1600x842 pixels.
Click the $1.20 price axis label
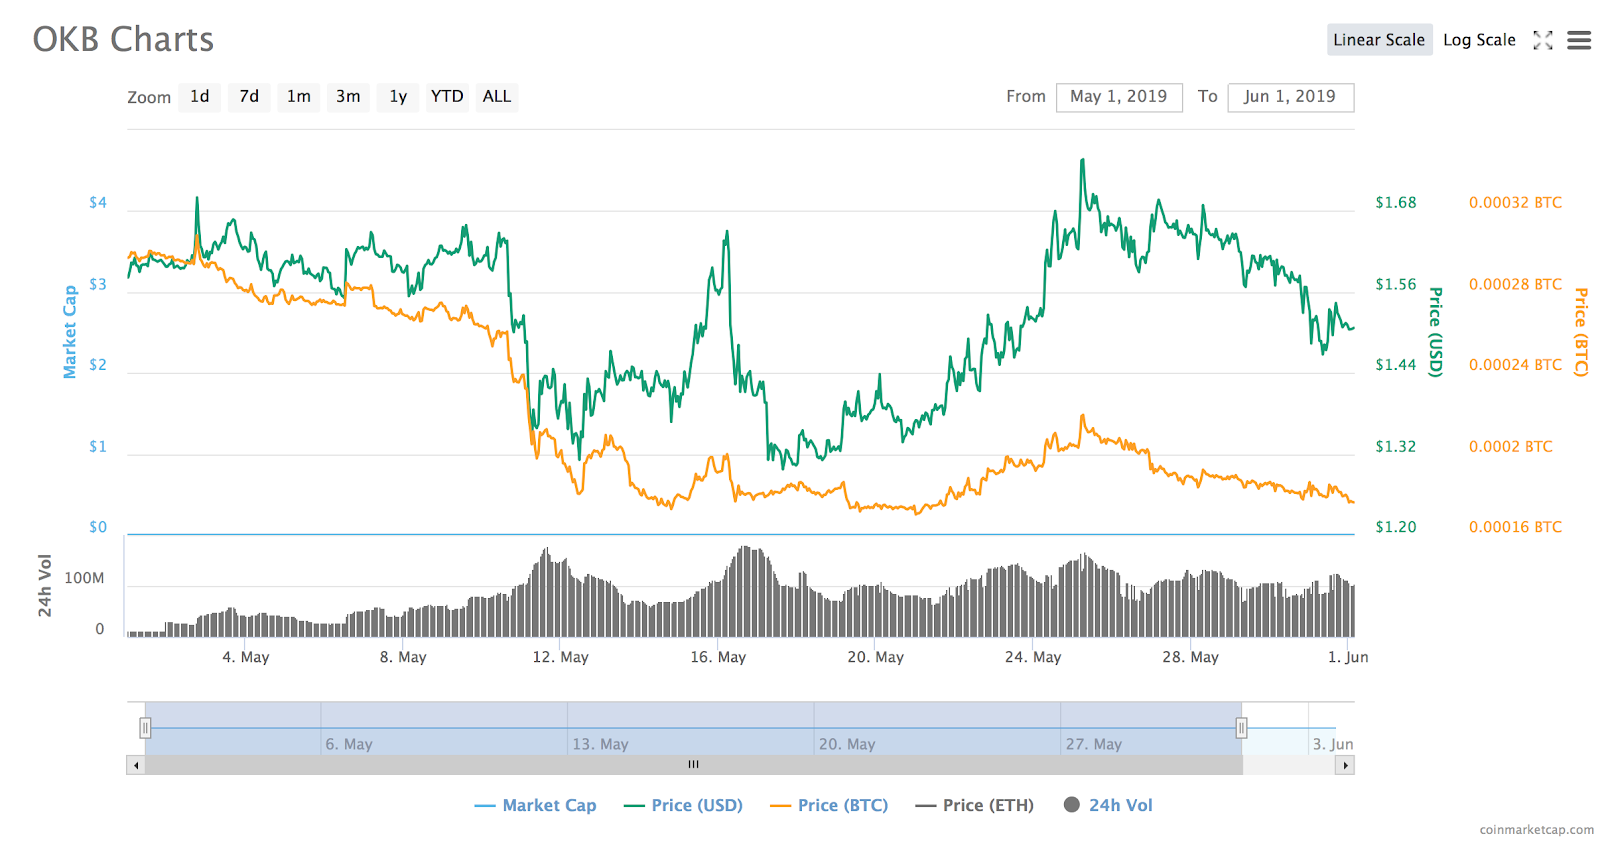click(x=1396, y=527)
